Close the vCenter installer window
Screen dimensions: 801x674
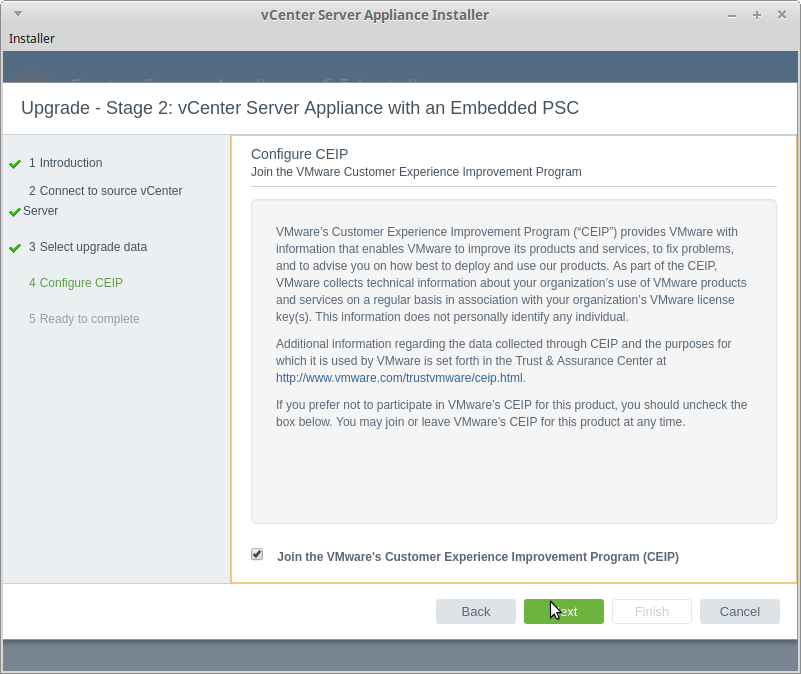click(x=782, y=15)
